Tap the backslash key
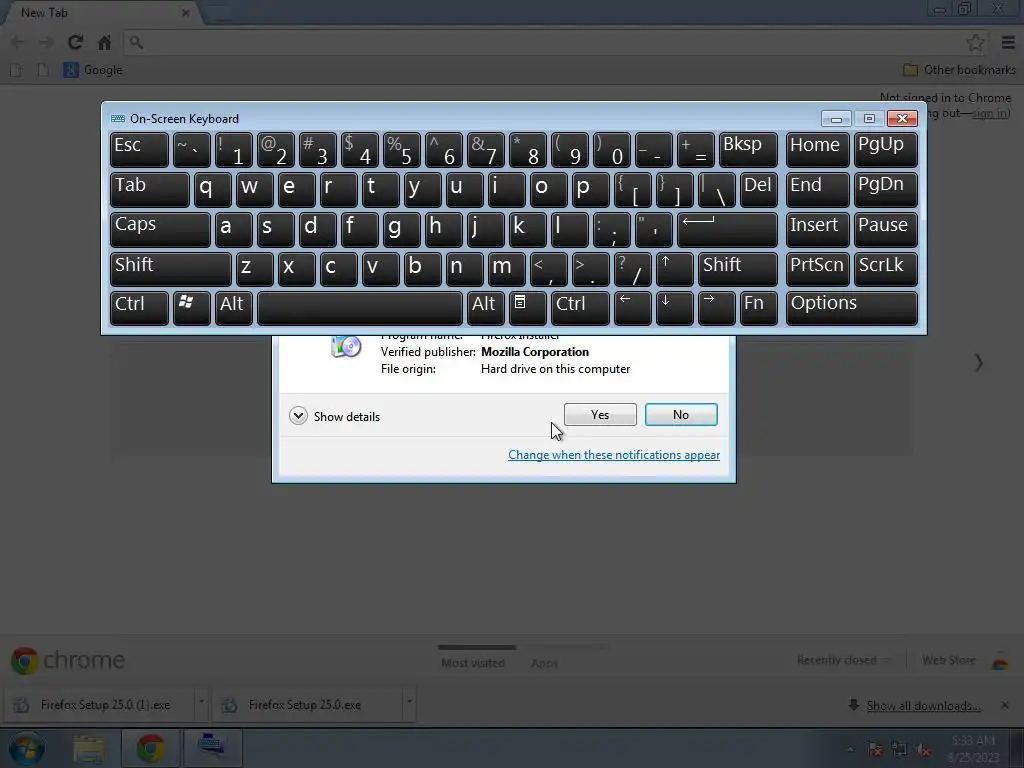Screen dimensions: 1024x768 click(716, 189)
